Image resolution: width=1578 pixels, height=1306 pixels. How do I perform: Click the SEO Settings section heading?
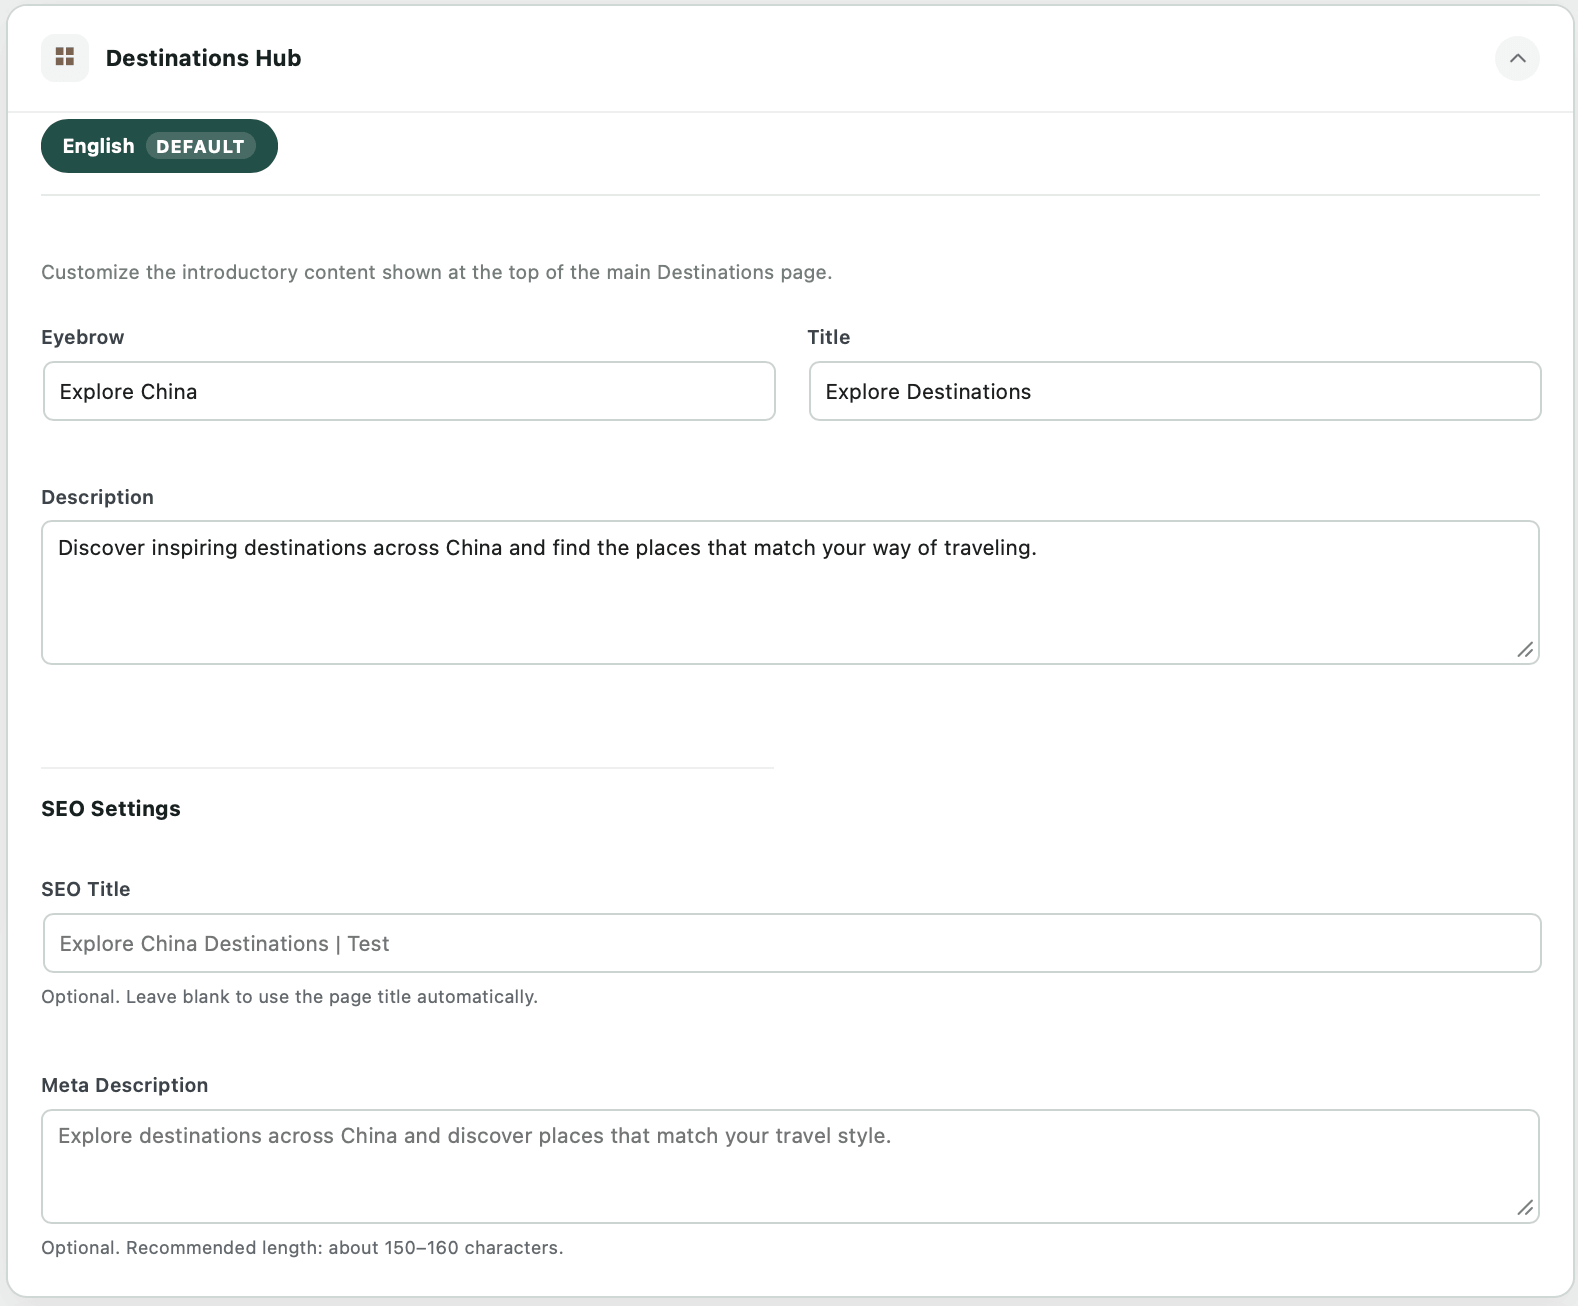click(111, 808)
